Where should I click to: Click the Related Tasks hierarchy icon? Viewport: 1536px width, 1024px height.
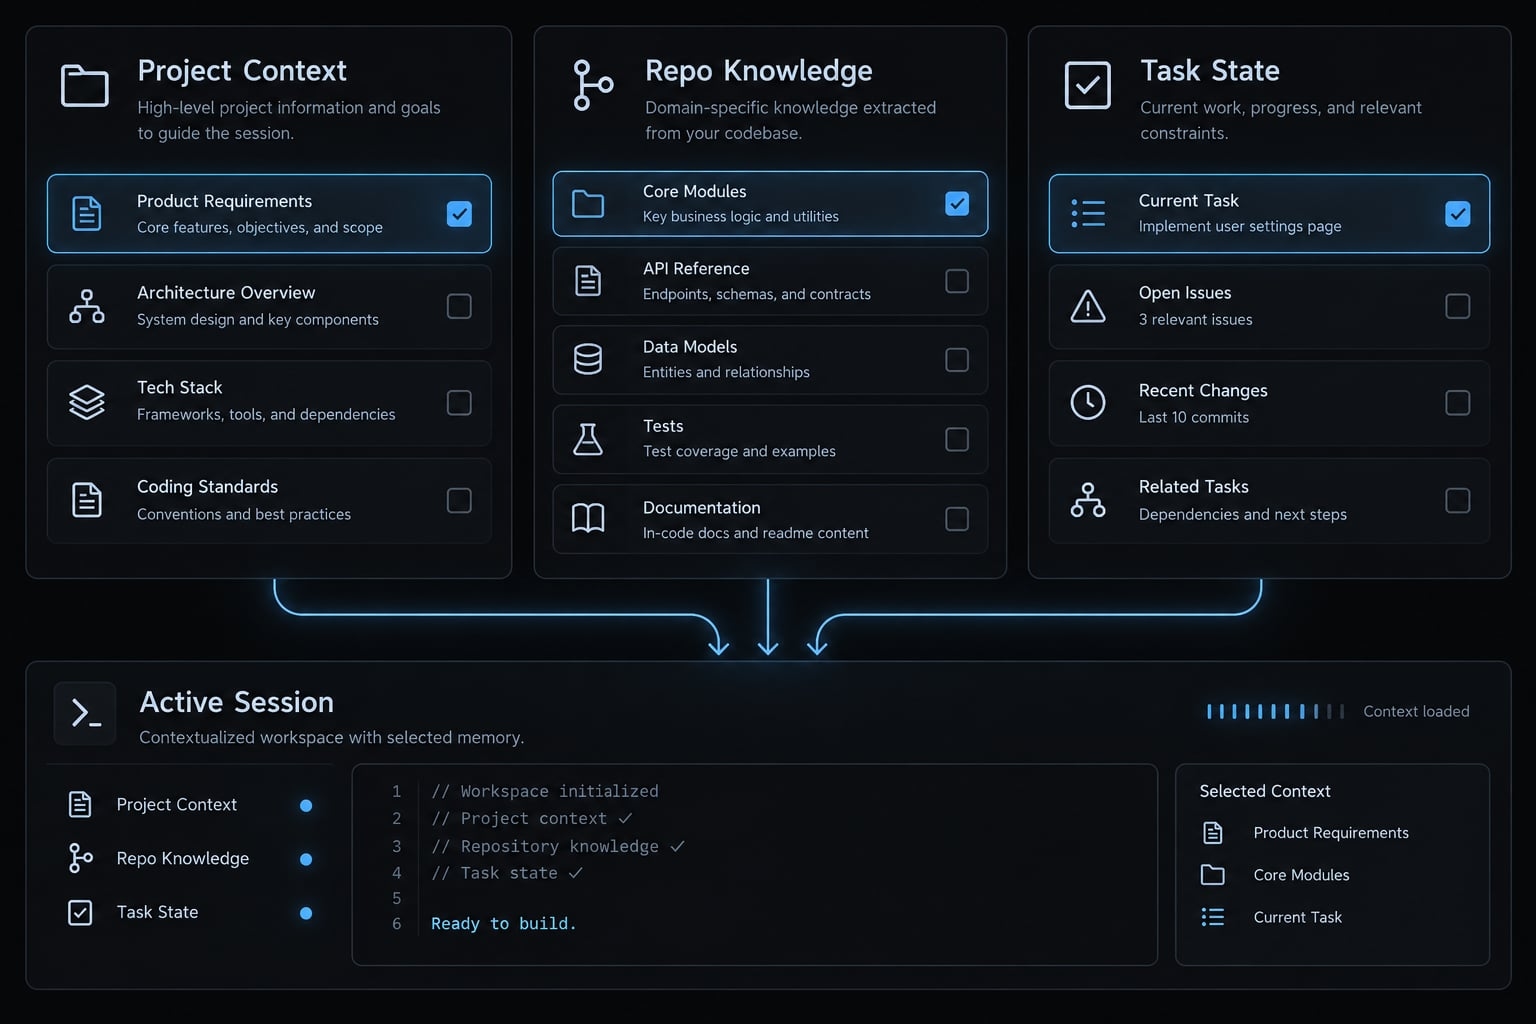1088,500
